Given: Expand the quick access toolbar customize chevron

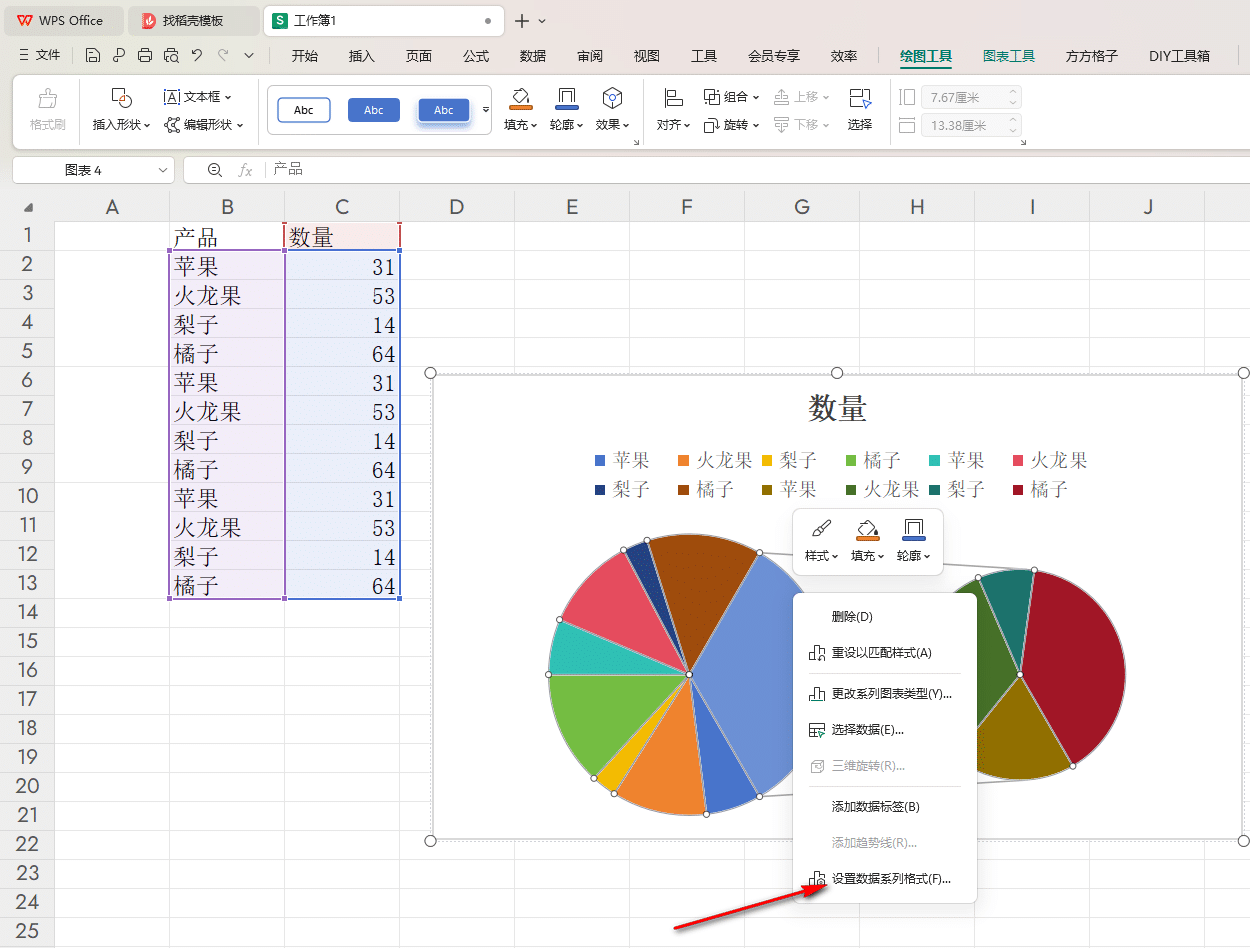Looking at the screenshot, I should click(249, 56).
